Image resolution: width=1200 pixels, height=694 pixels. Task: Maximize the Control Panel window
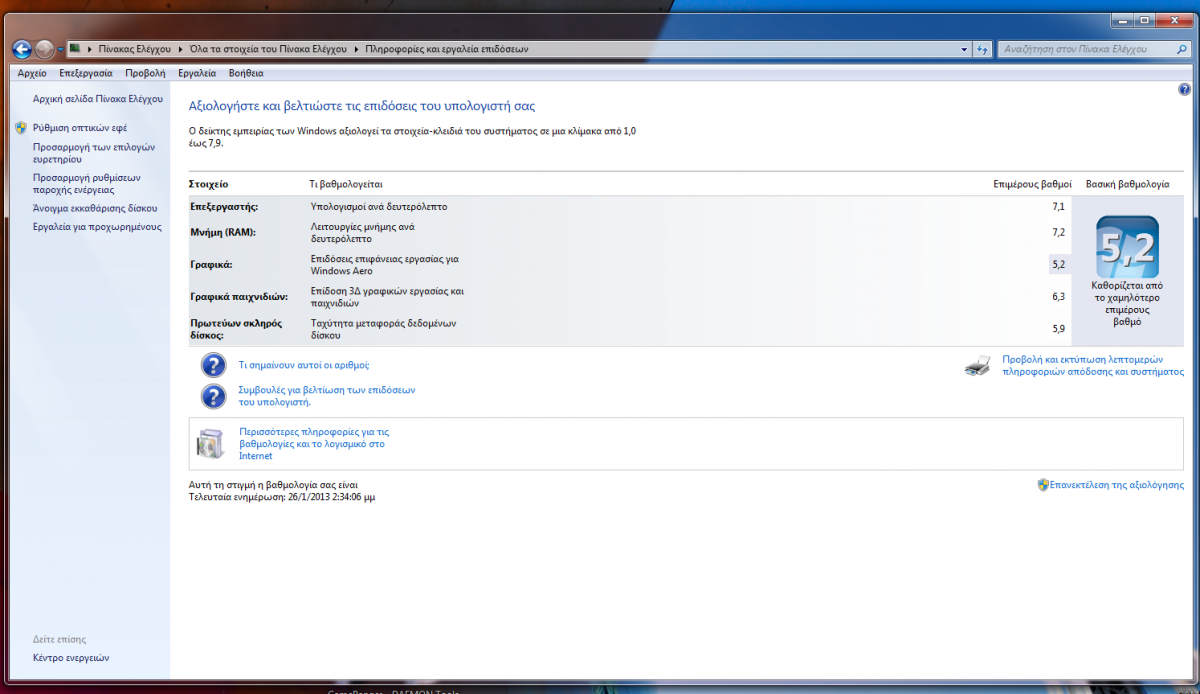[x=1145, y=20]
